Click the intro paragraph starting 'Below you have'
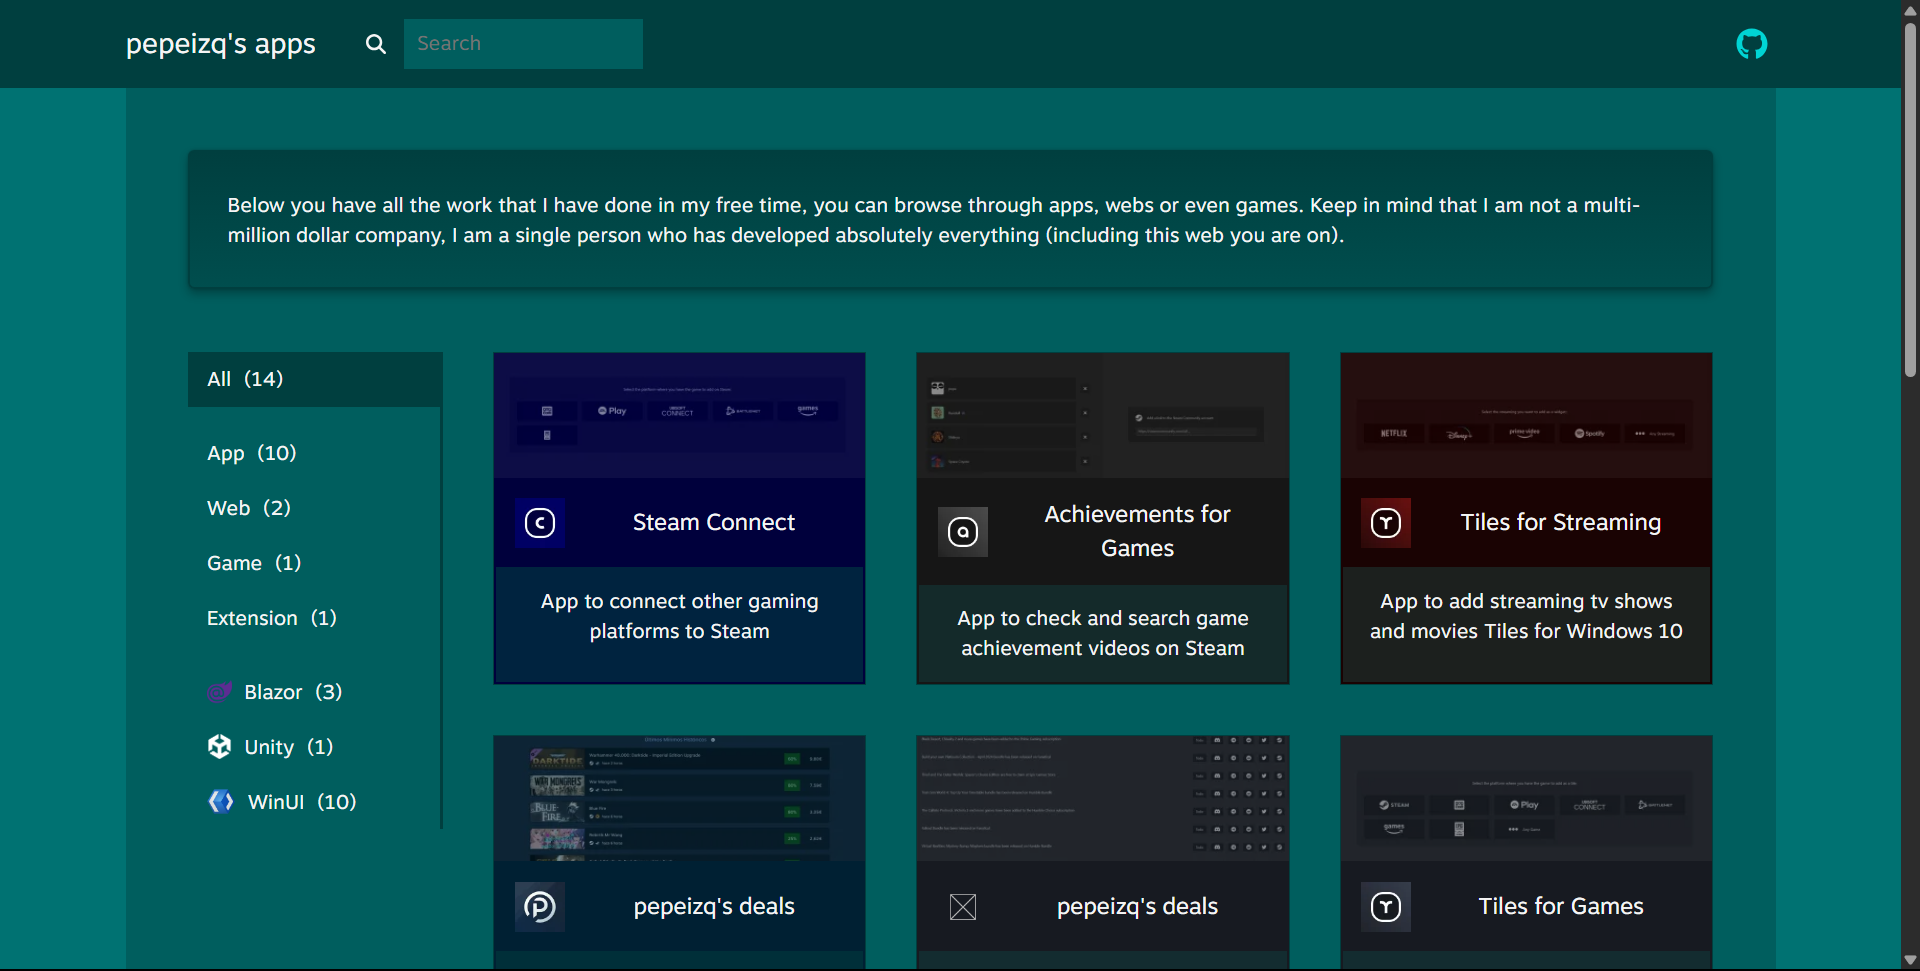 coord(933,220)
